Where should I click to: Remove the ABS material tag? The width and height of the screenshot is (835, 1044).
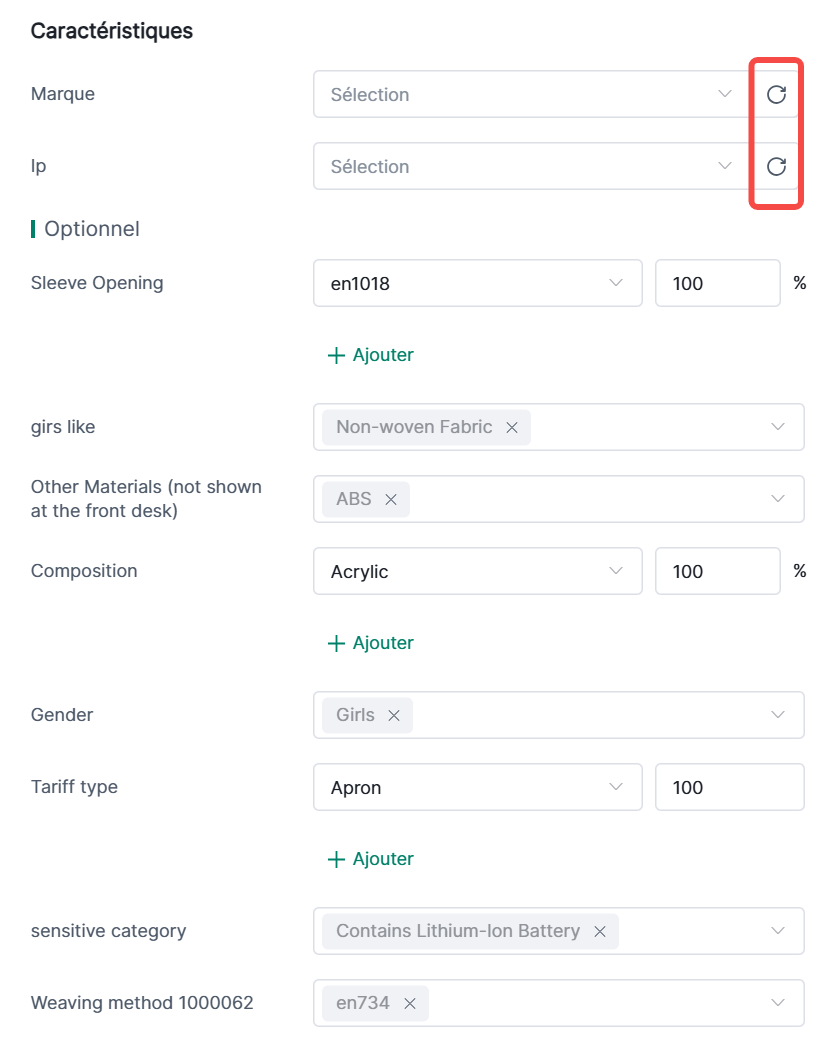(391, 500)
